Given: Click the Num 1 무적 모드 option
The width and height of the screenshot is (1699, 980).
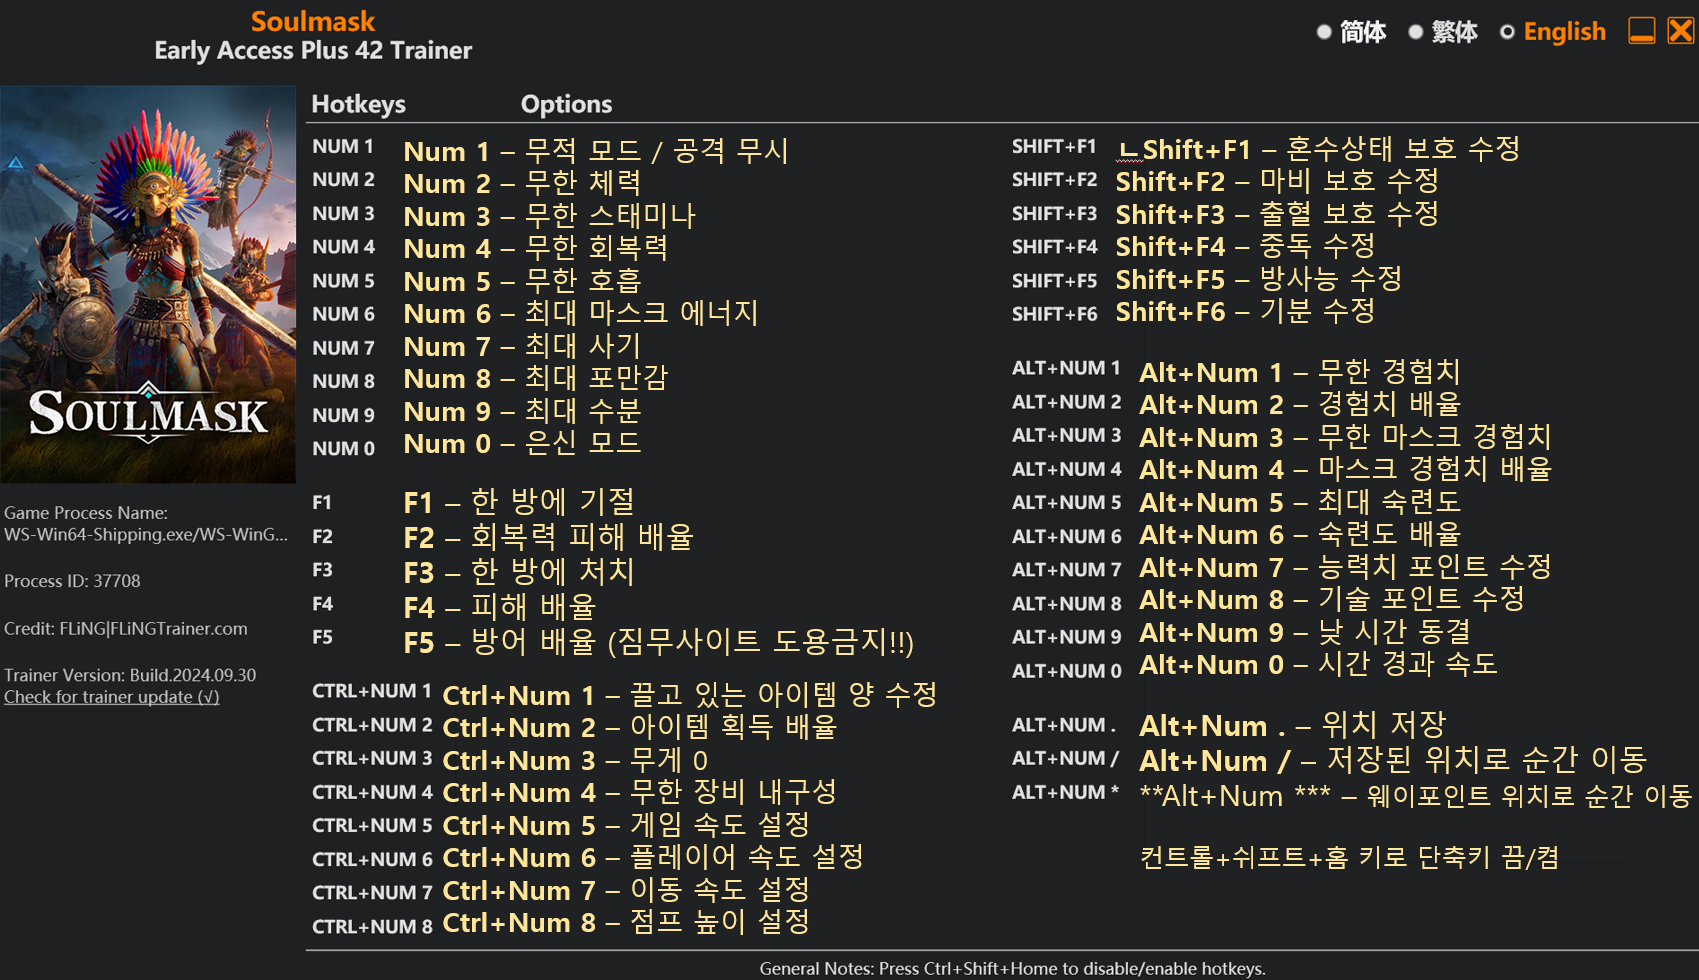Looking at the screenshot, I should (596, 151).
